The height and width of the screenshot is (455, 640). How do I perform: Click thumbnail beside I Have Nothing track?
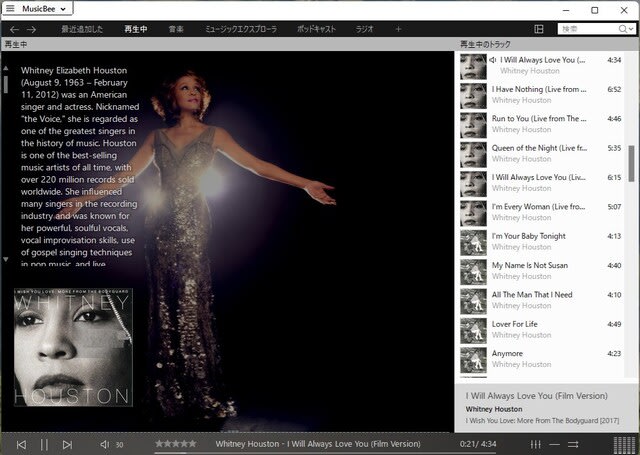point(473,96)
